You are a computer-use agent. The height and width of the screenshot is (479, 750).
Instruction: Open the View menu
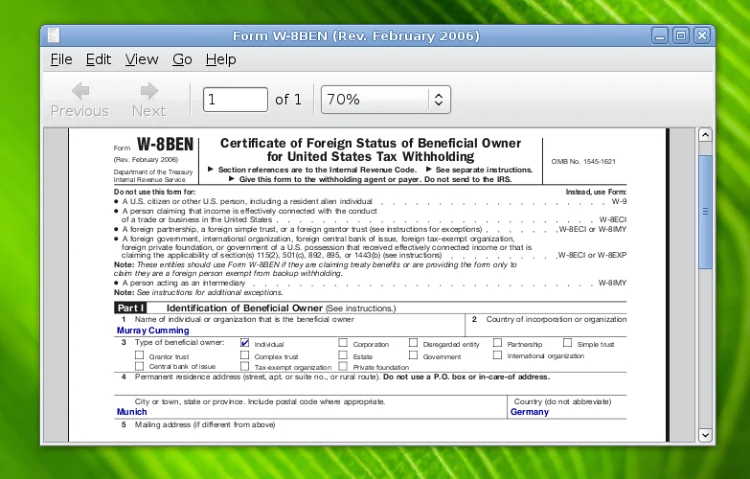[142, 59]
